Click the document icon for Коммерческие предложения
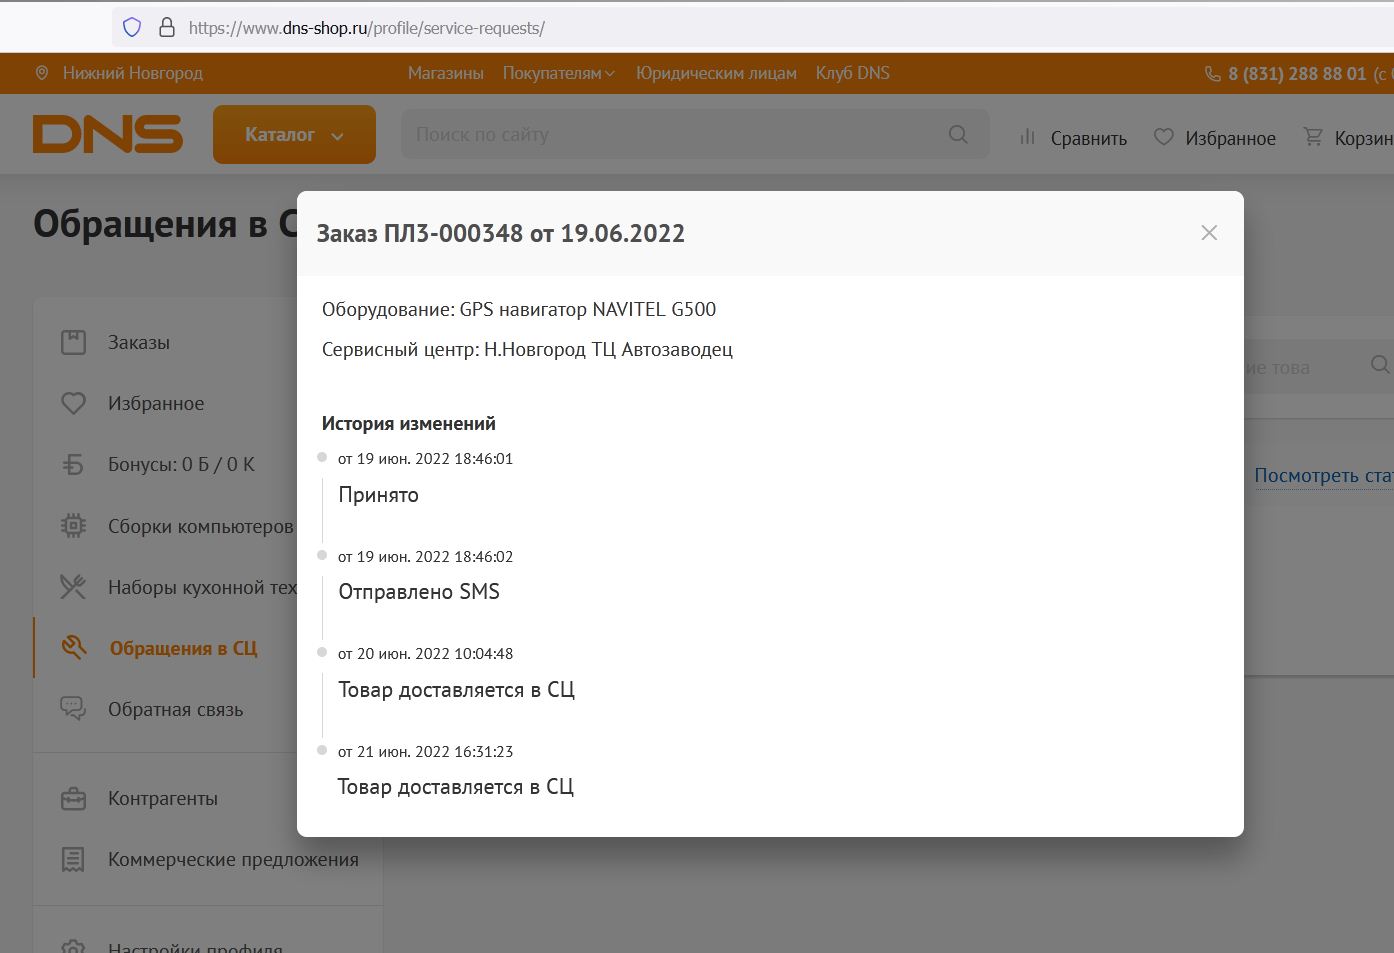The image size is (1394, 953). tap(73, 859)
